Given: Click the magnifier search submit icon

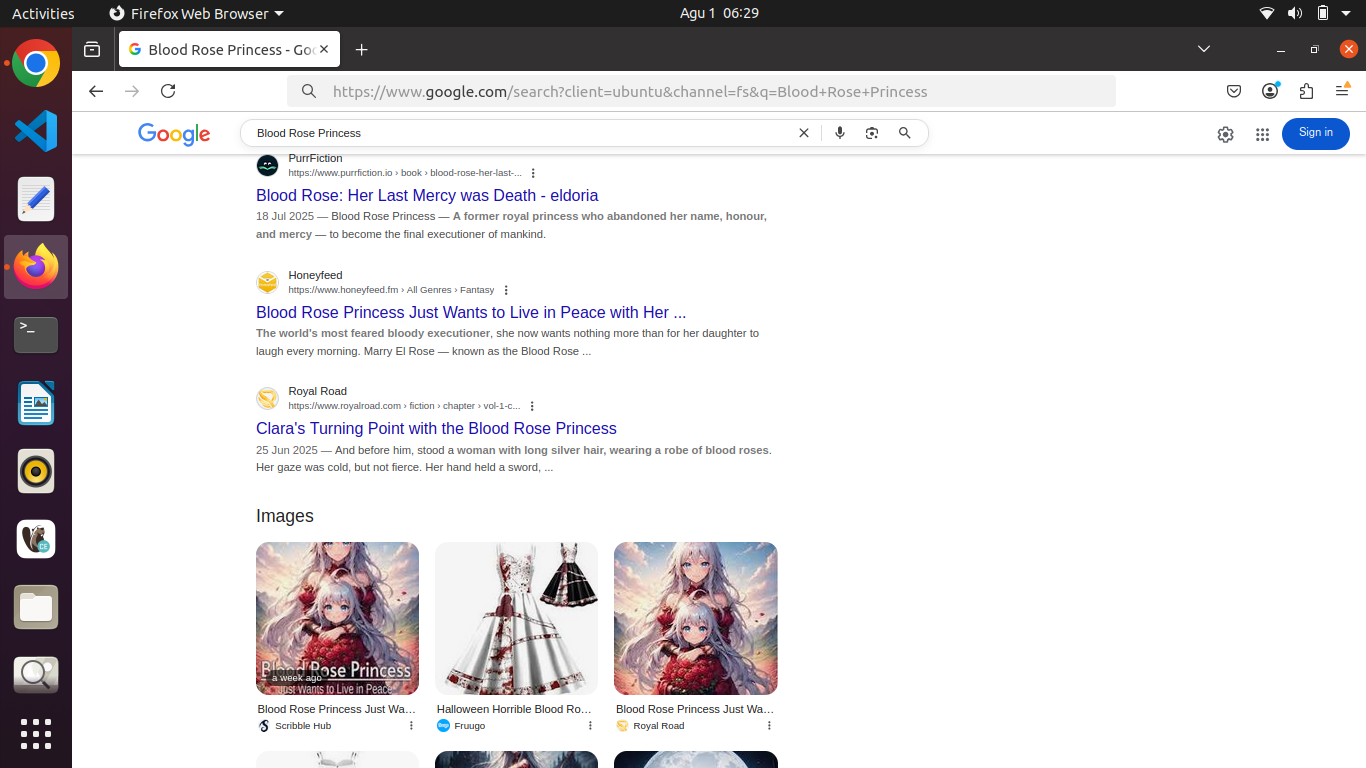Looking at the screenshot, I should tap(905, 133).
